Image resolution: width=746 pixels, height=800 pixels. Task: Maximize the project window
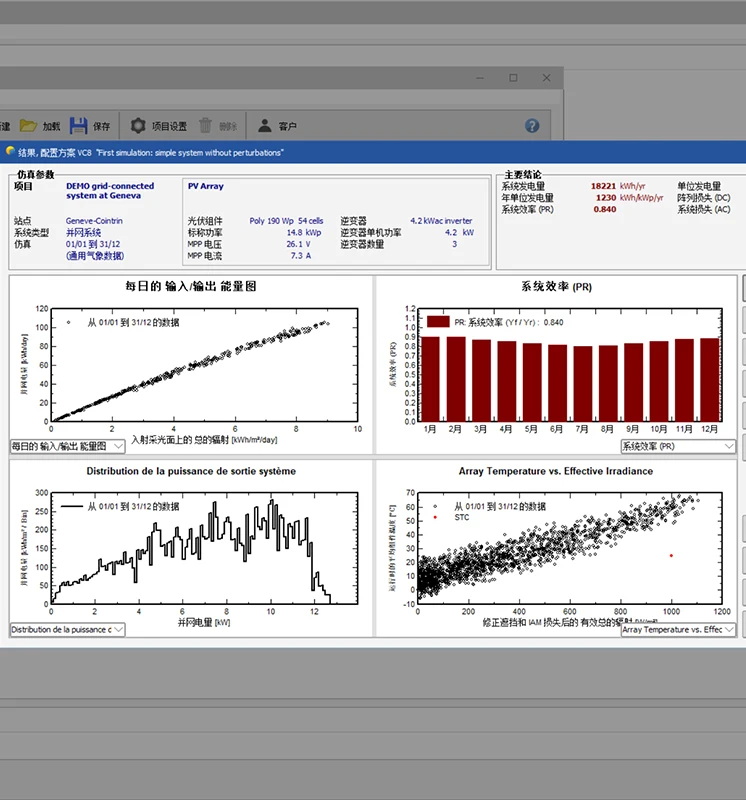click(x=513, y=78)
